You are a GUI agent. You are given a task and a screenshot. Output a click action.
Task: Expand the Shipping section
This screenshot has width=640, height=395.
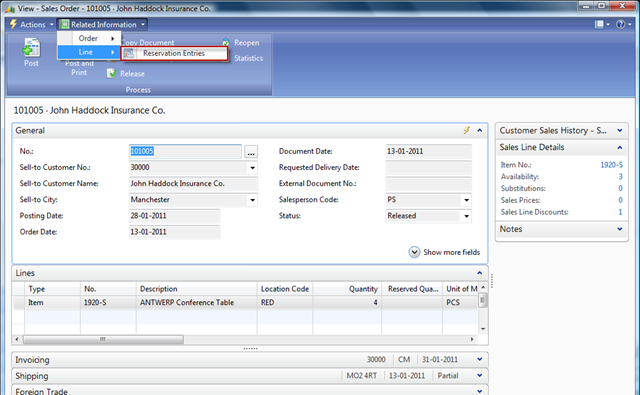[480, 375]
